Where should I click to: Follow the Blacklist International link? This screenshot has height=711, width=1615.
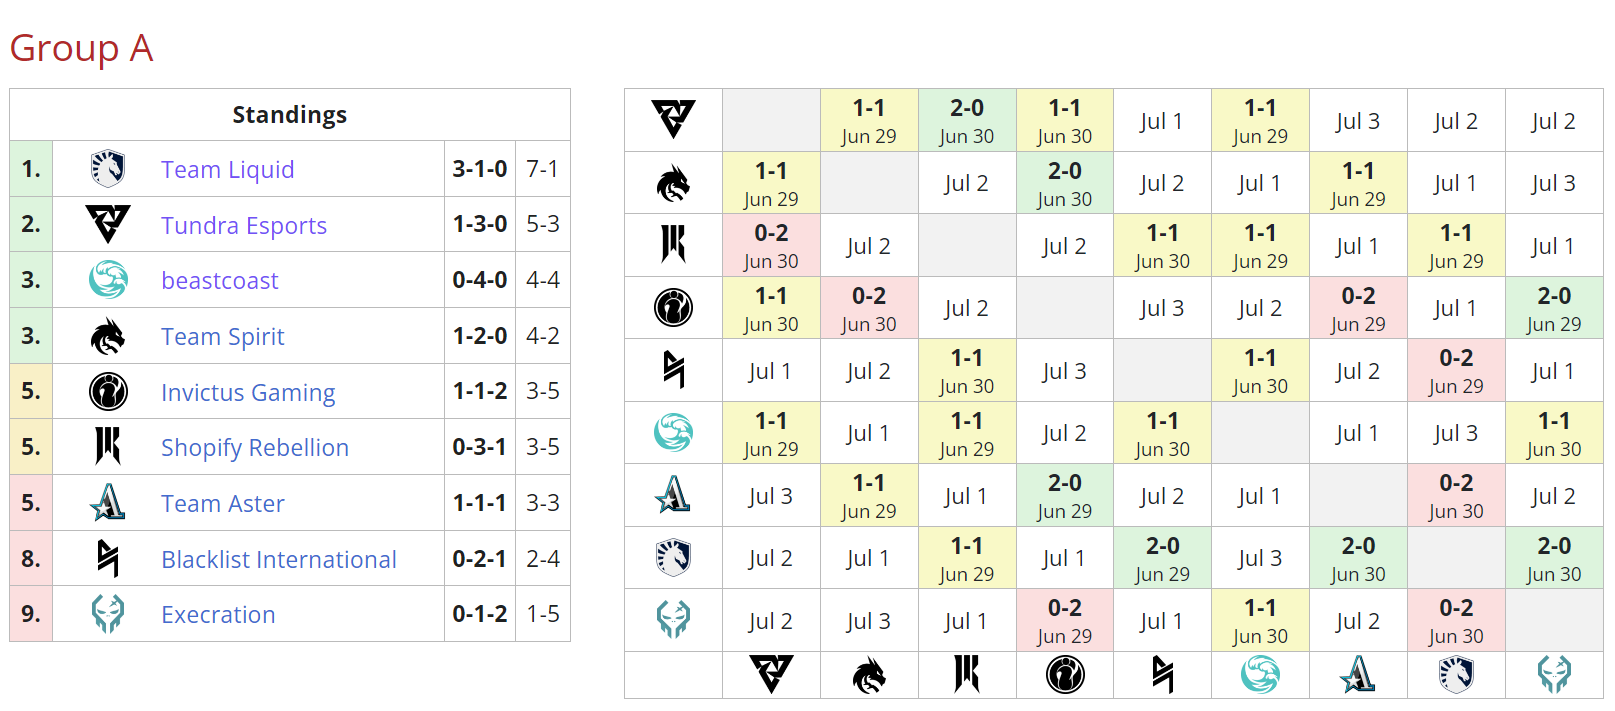[x=279, y=560]
